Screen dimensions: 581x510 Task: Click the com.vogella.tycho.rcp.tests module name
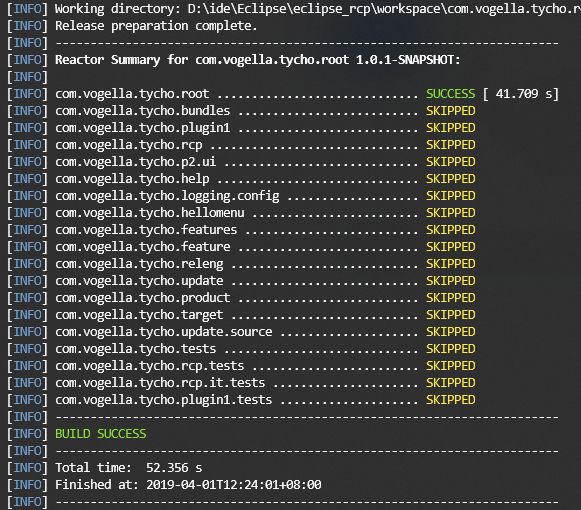coord(150,366)
